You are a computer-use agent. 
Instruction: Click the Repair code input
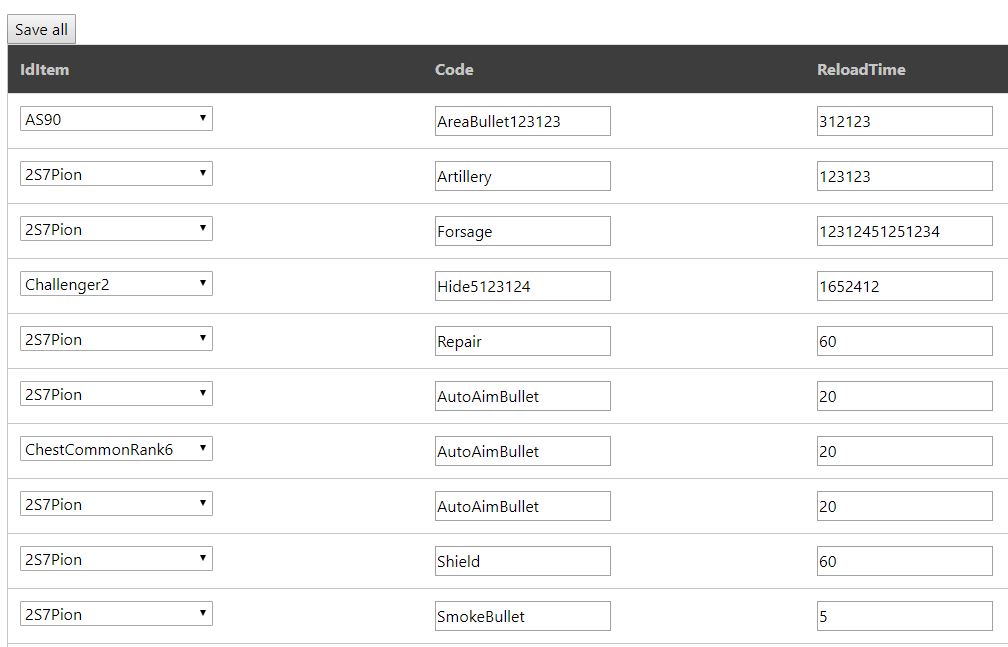(x=522, y=341)
